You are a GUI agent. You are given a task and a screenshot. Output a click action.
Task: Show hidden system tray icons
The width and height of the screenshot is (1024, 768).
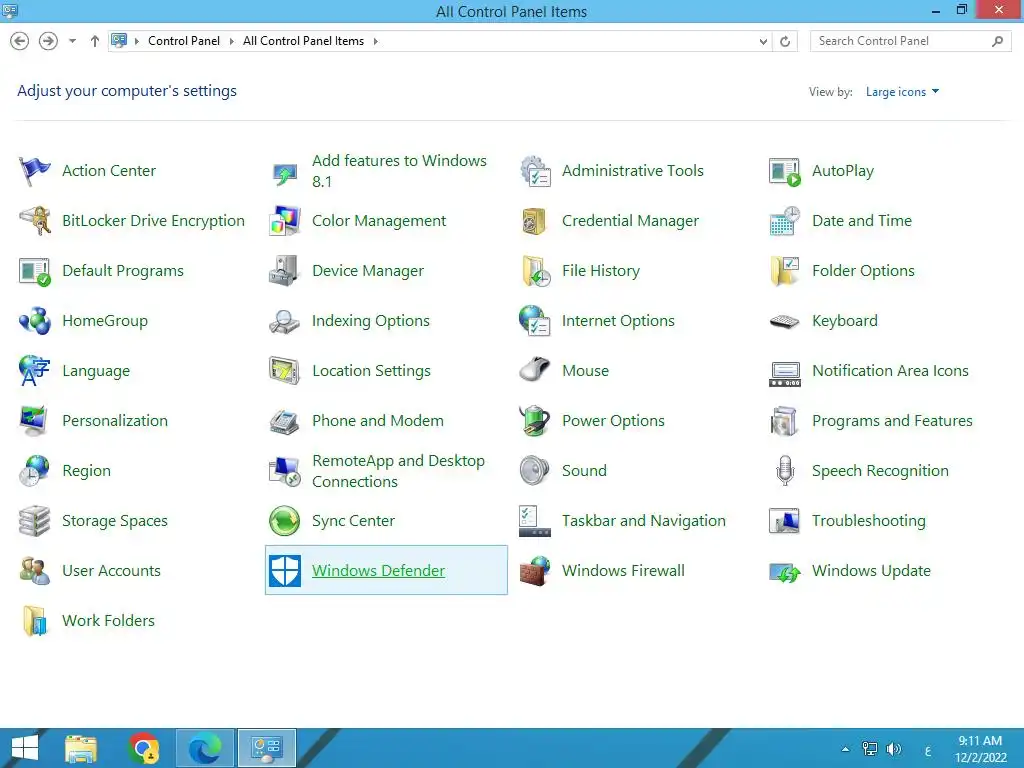(x=846, y=749)
